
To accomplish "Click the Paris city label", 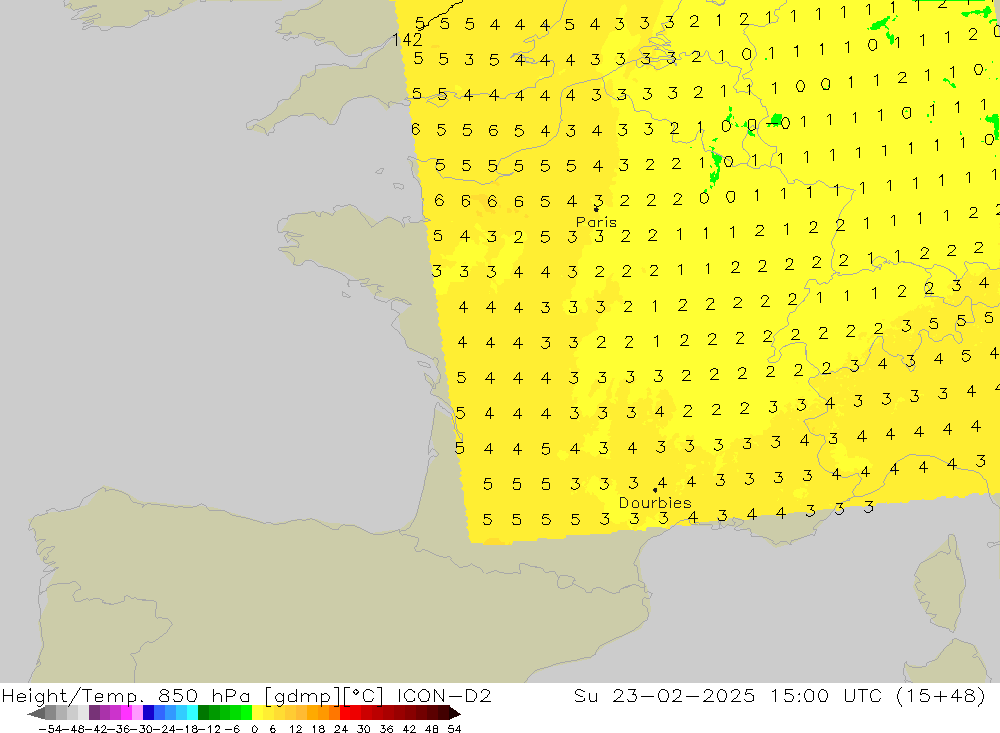I will pos(596,222).
